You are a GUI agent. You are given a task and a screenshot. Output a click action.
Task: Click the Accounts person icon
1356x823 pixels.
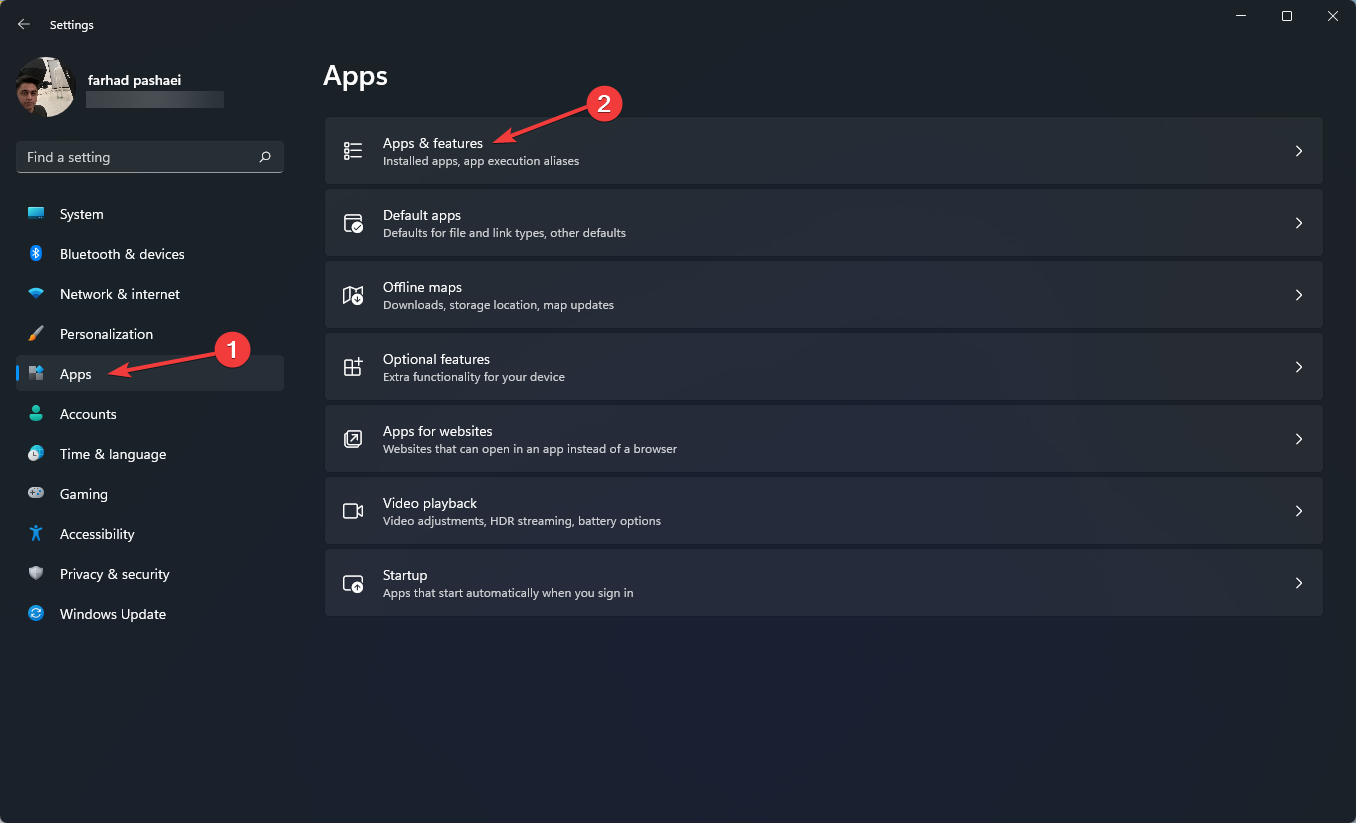coord(37,413)
